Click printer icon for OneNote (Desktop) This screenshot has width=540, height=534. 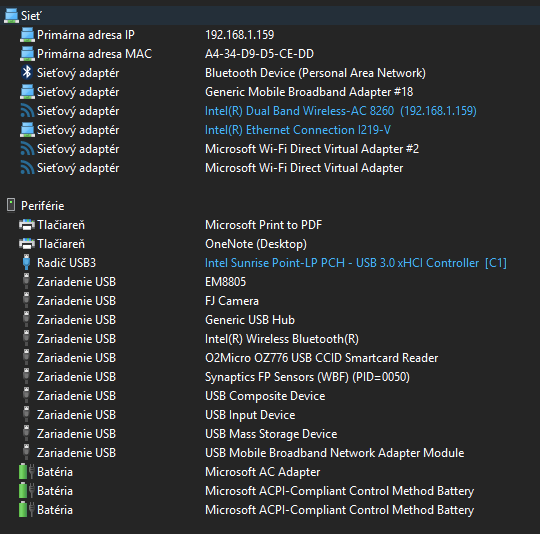pos(27,243)
